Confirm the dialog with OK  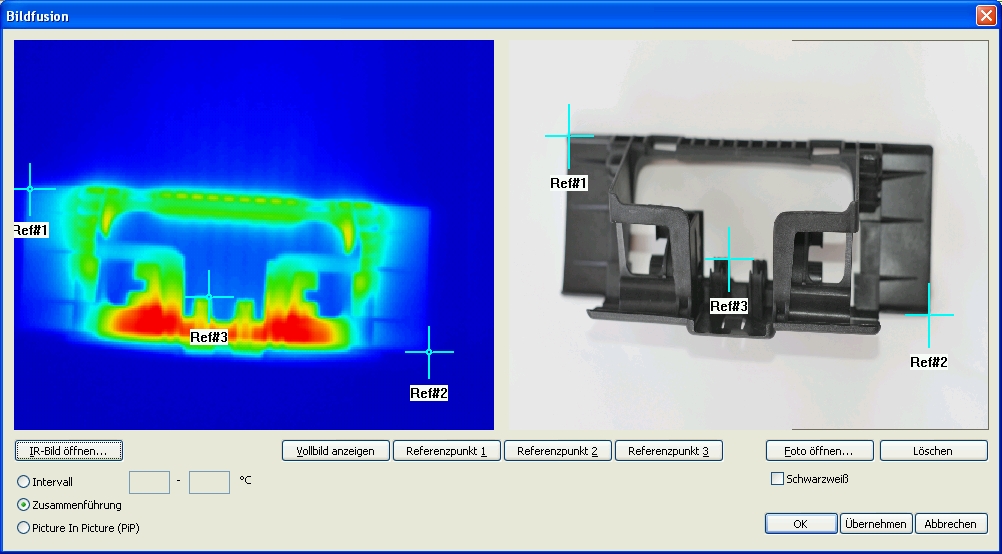point(800,524)
